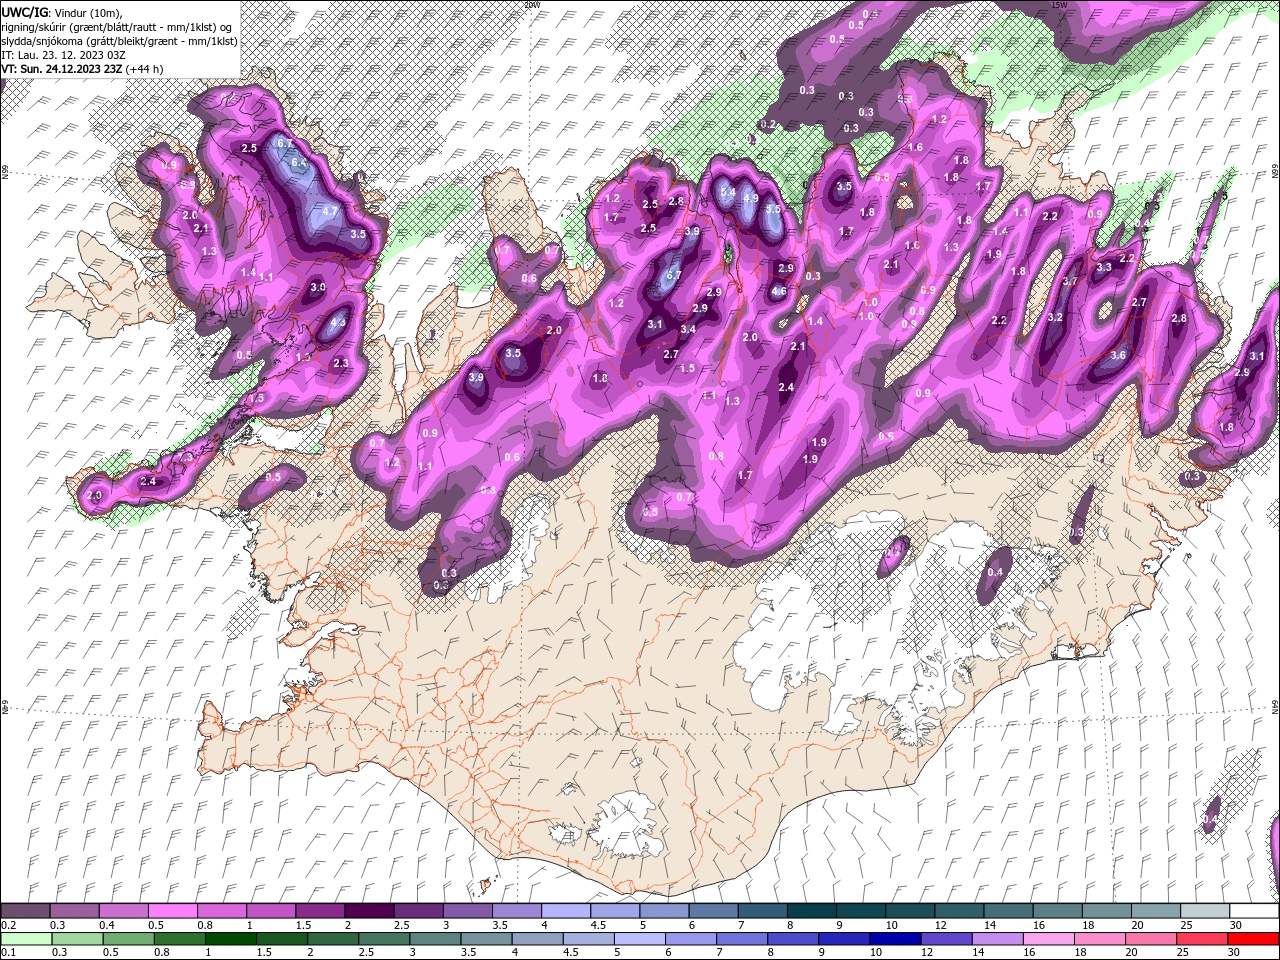Click the 4.9 precipitation value on the map
This screenshot has width=1280, height=960.
(751, 198)
